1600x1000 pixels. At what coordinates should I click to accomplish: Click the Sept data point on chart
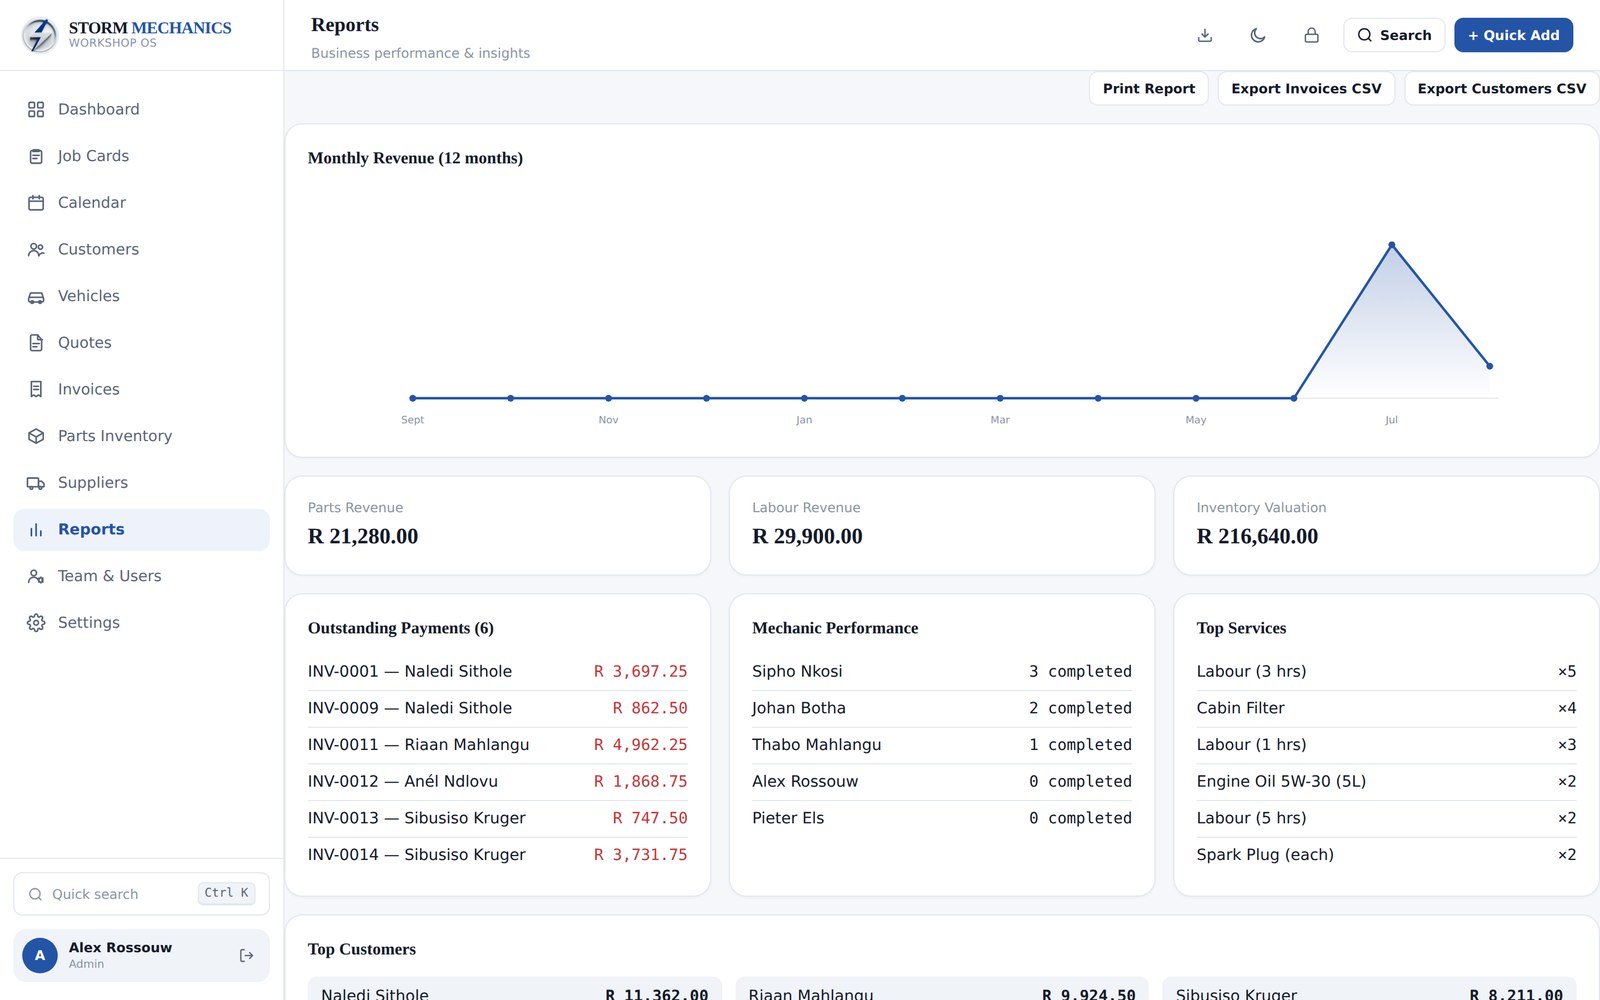pos(413,398)
